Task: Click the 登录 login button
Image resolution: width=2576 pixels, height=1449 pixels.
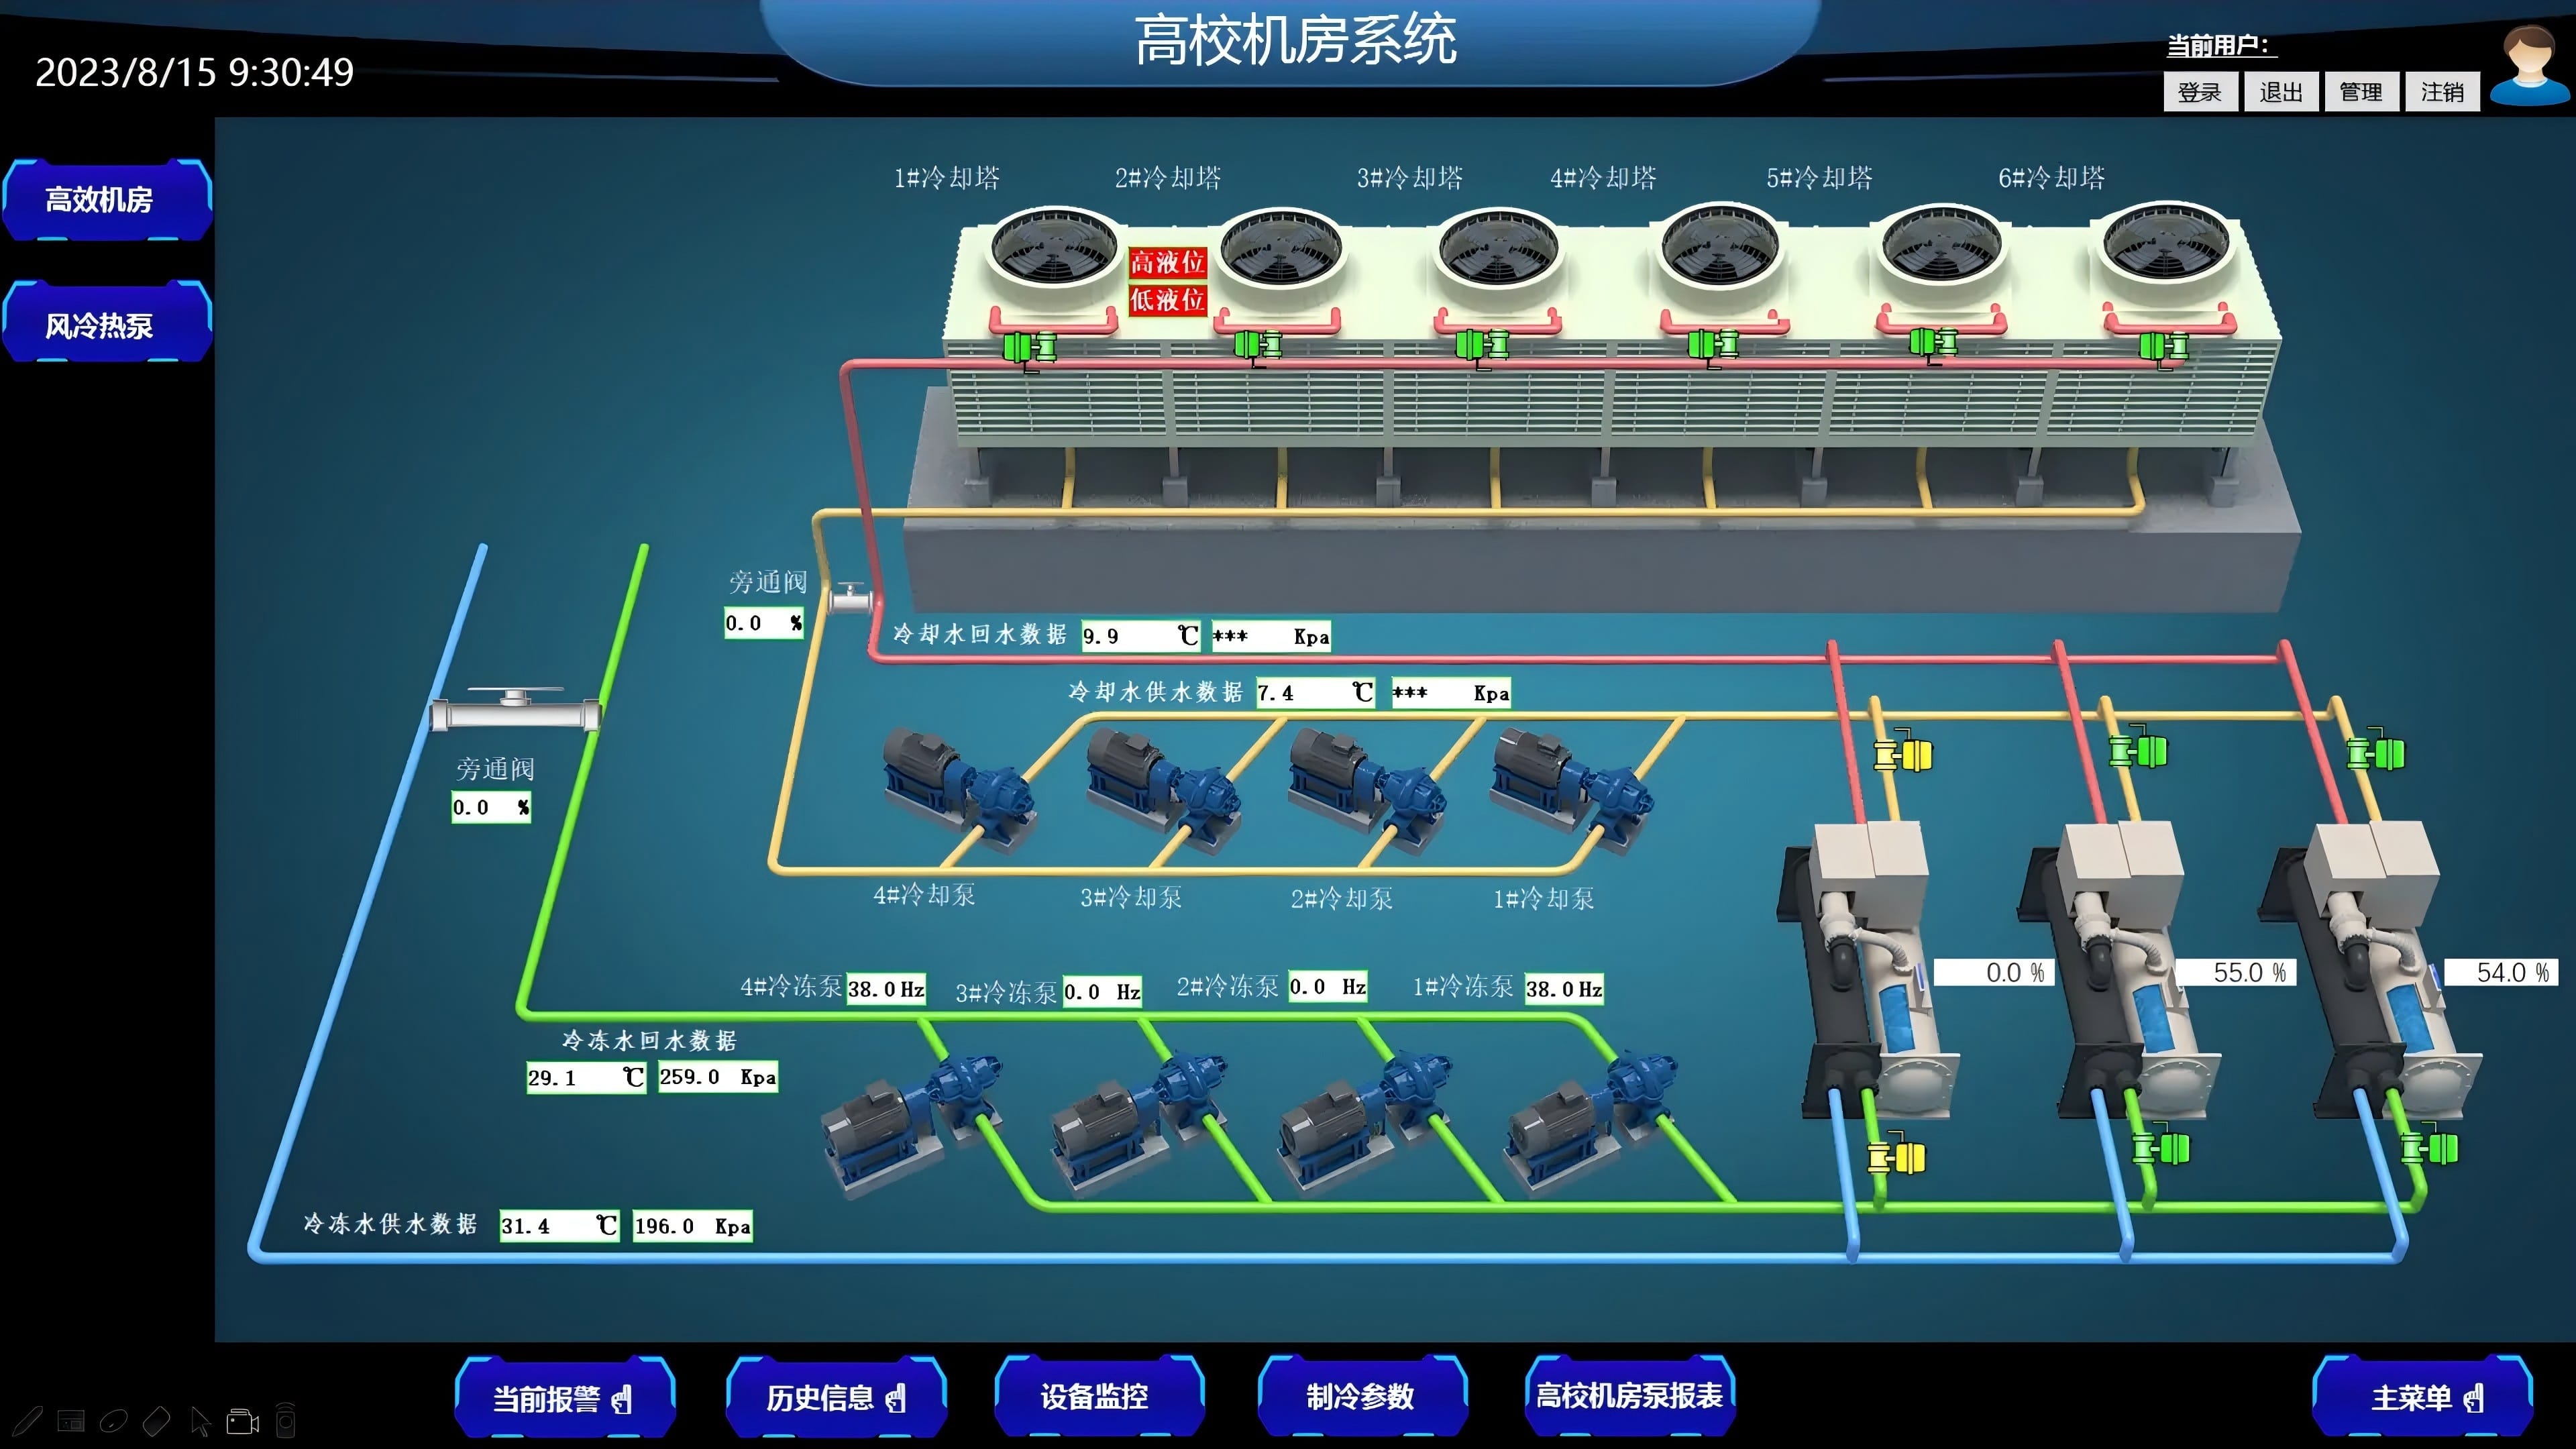Action: click(2199, 92)
